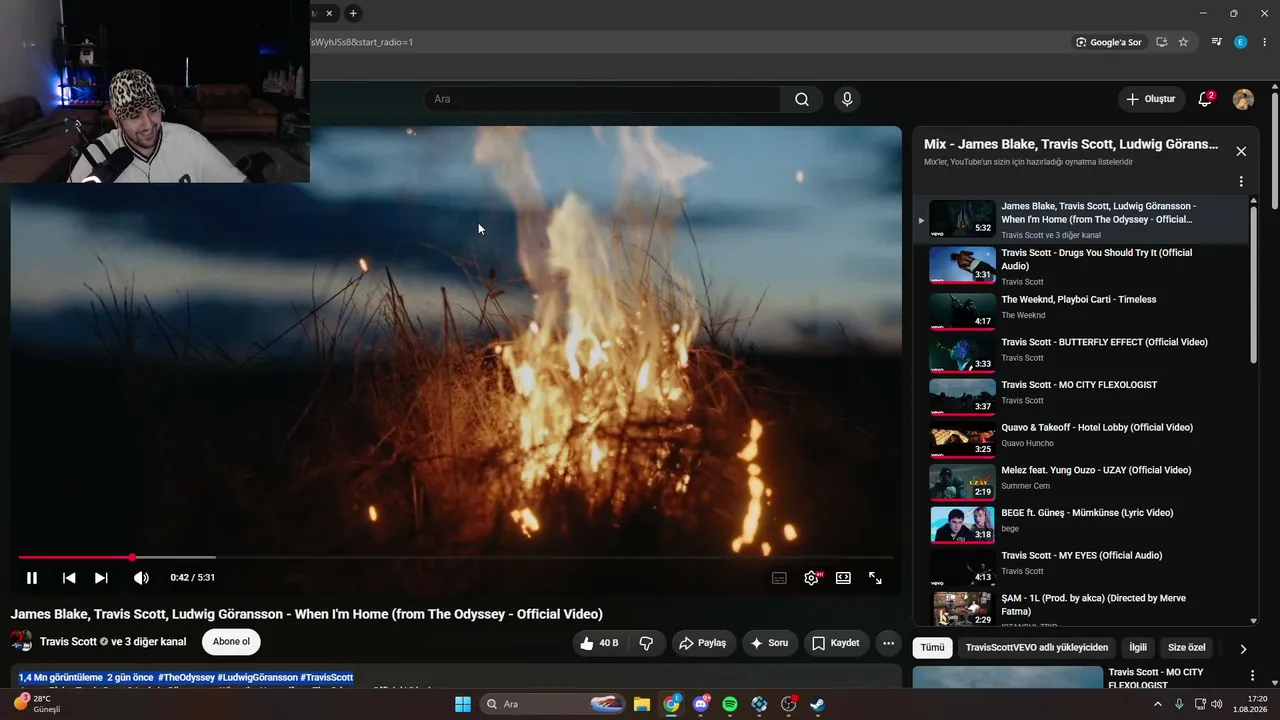Focus the YouTube search box labeled Ara

pyautogui.click(x=602, y=99)
